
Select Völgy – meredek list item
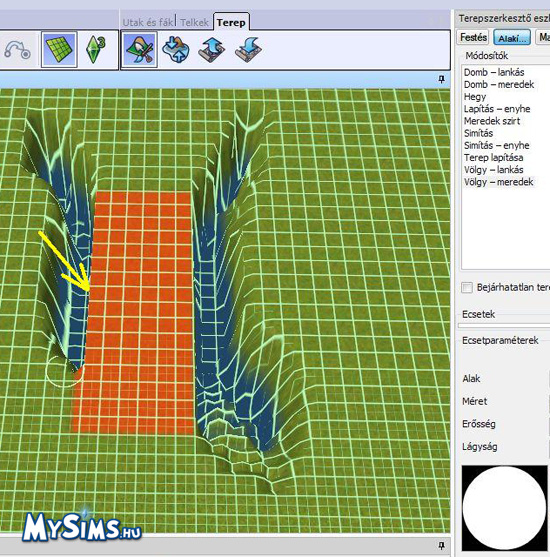pyautogui.click(x=498, y=182)
